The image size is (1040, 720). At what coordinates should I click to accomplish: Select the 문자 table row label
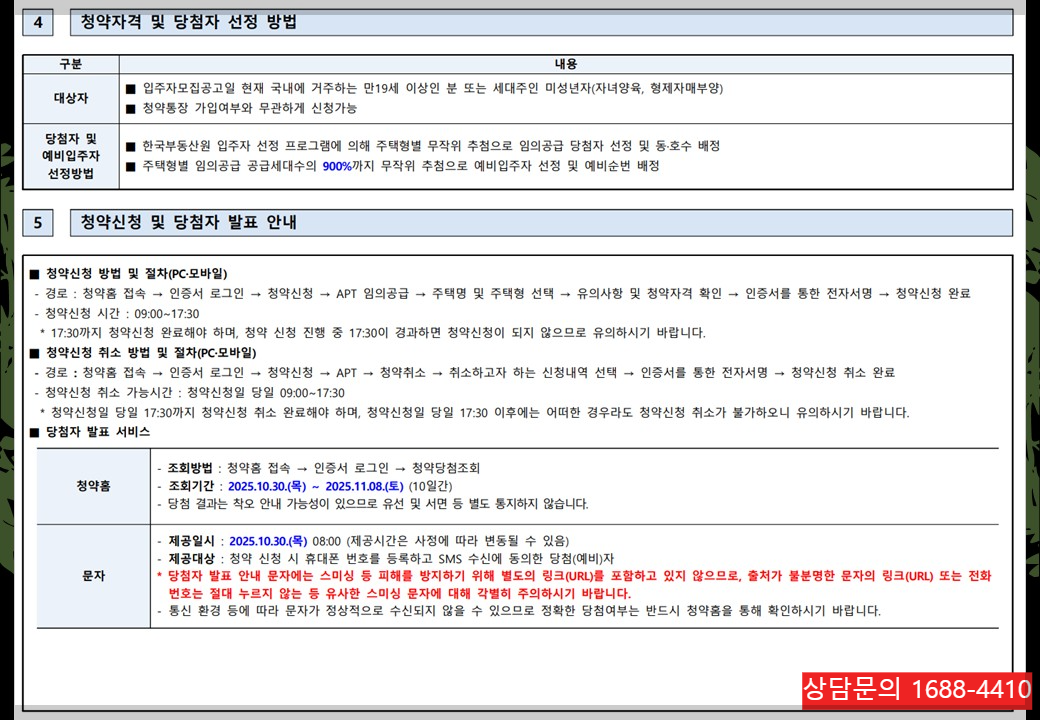point(94,576)
